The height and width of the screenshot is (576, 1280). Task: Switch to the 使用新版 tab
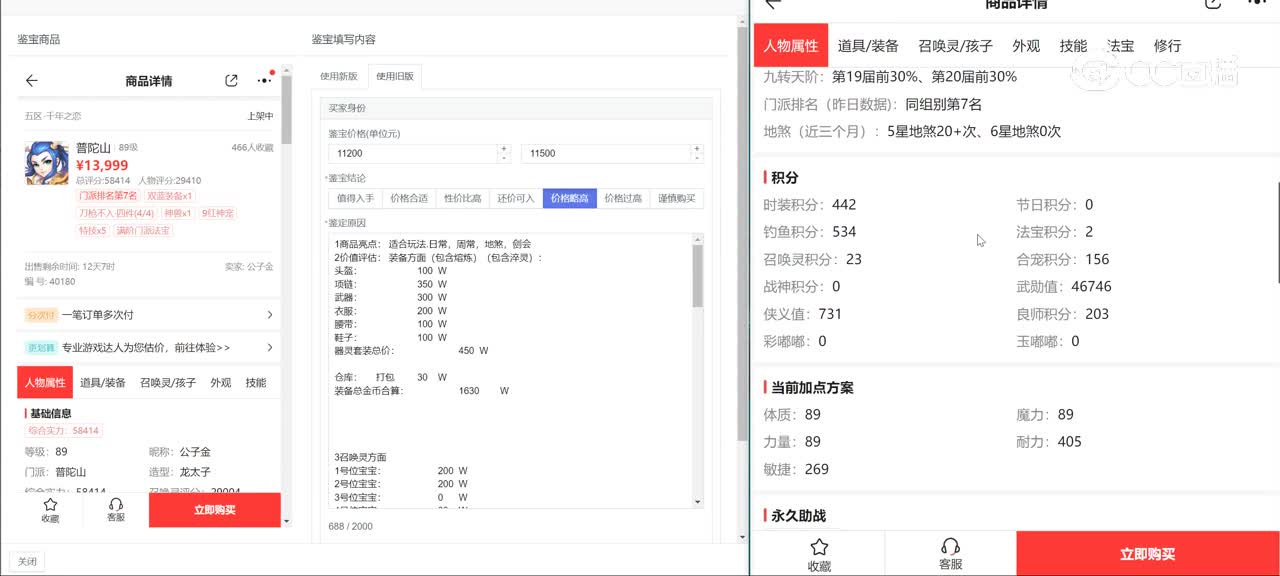click(338, 76)
